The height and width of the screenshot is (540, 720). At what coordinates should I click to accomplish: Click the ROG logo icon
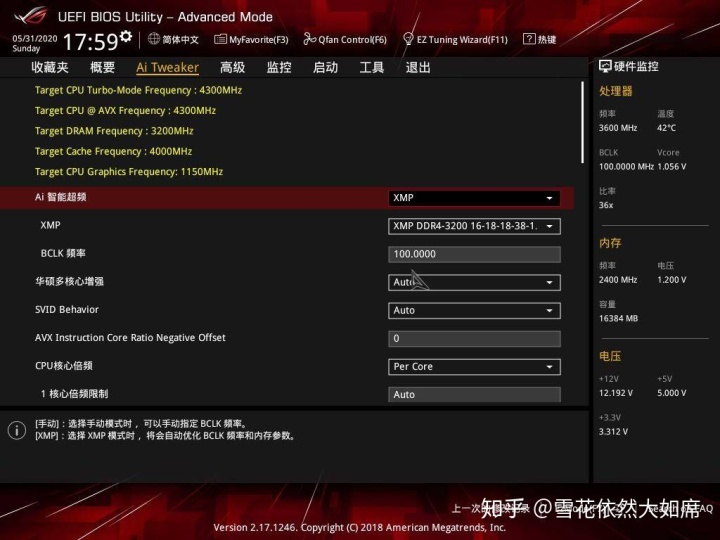point(30,16)
